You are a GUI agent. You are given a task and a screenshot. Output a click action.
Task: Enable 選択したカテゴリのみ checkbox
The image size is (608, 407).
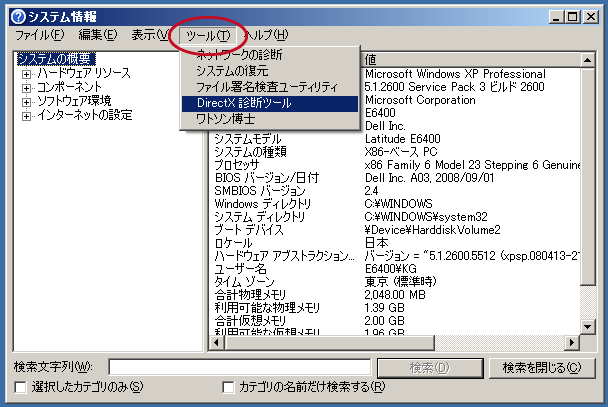click(x=19, y=387)
